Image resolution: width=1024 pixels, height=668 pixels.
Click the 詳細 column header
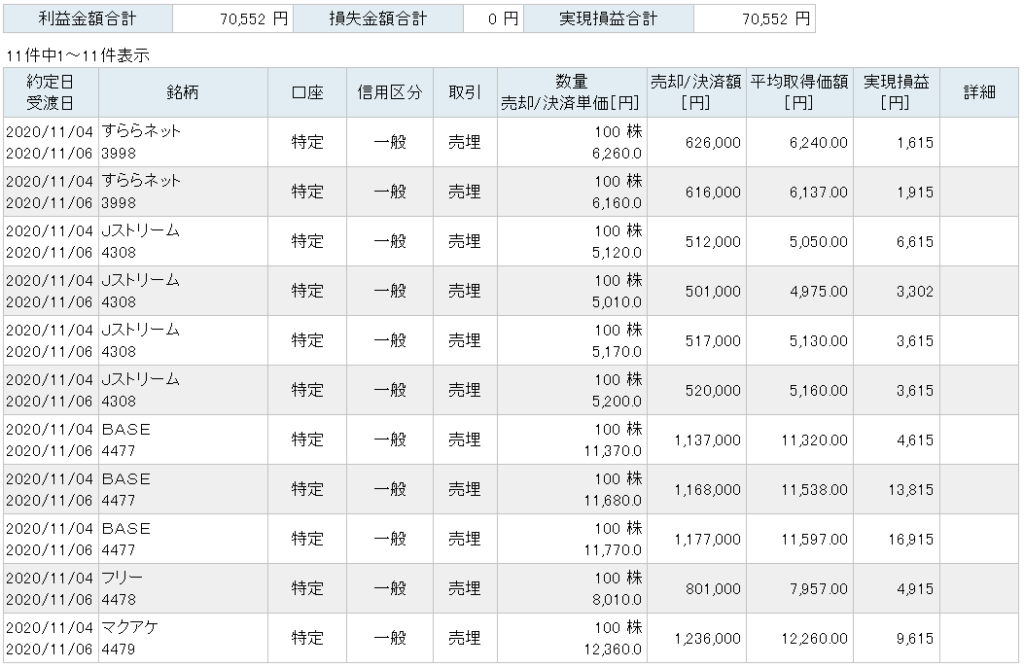[979, 93]
